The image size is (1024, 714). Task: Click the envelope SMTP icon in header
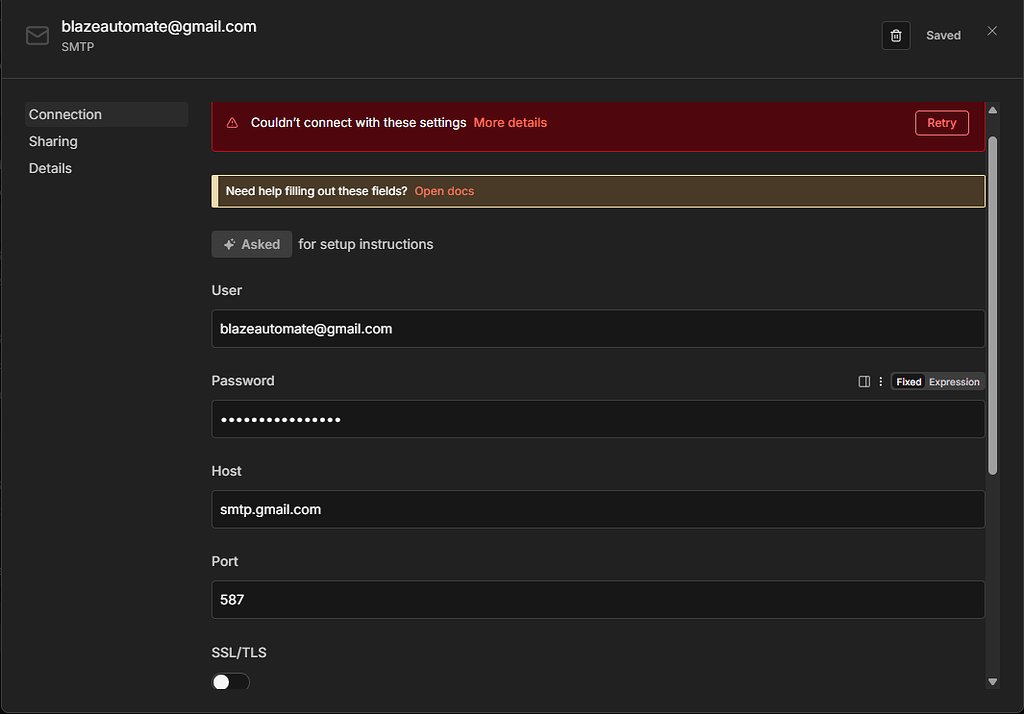click(x=37, y=36)
